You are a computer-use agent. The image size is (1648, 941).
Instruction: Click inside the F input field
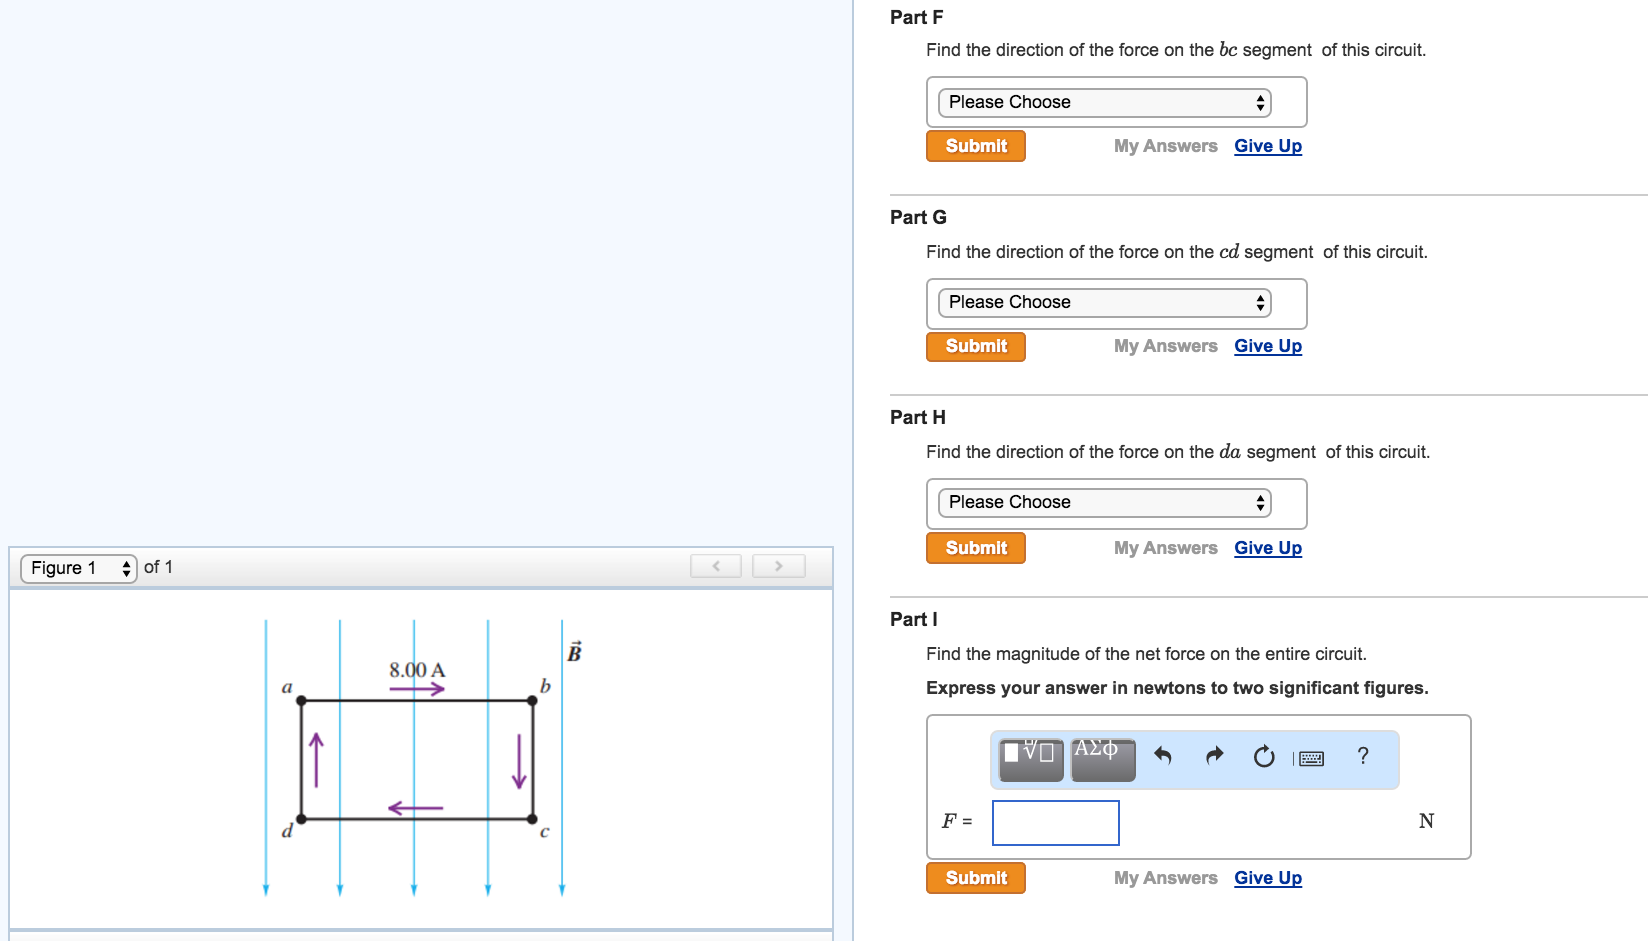(x=1055, y=822)
